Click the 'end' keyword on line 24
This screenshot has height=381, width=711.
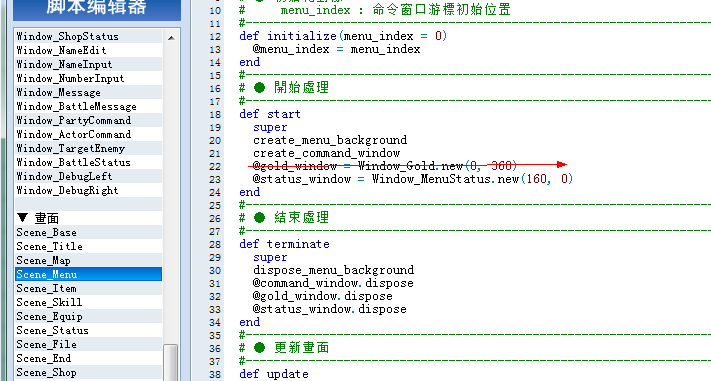(249, 192)
